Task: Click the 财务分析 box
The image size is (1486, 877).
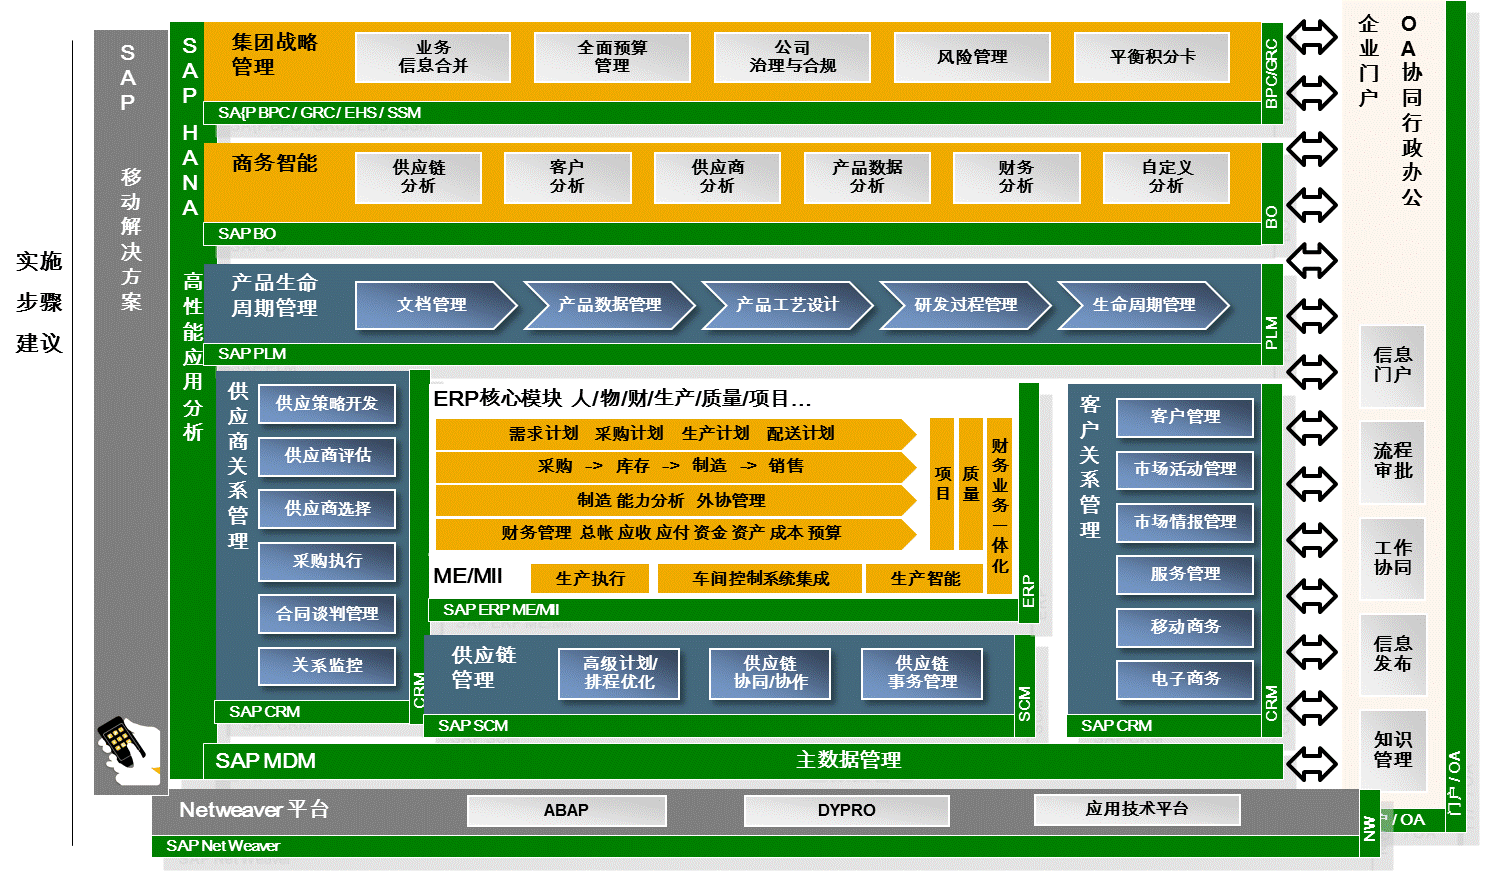Action: tap(1016, 177)
